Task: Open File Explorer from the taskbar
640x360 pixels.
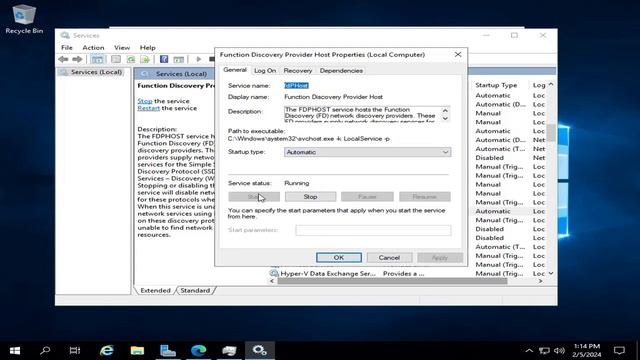Action: click(x=137, y=351)
